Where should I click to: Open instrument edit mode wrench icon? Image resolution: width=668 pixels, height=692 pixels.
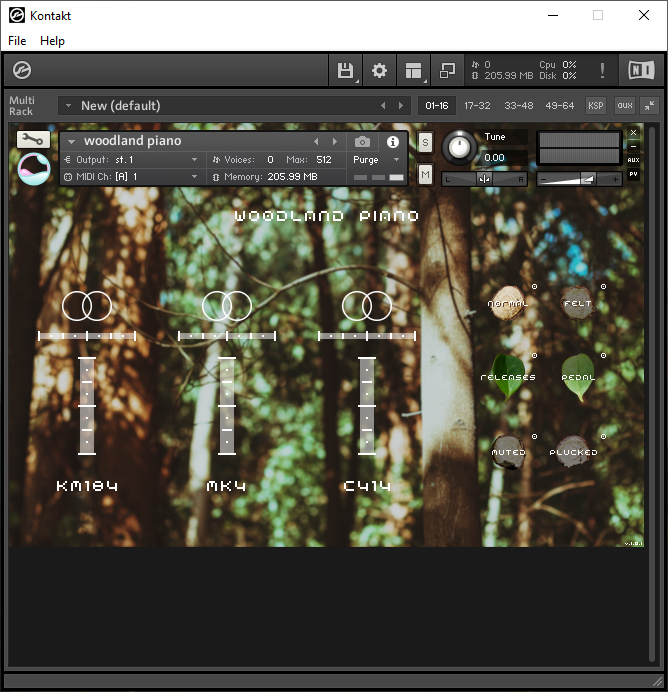tap(33, 139)
